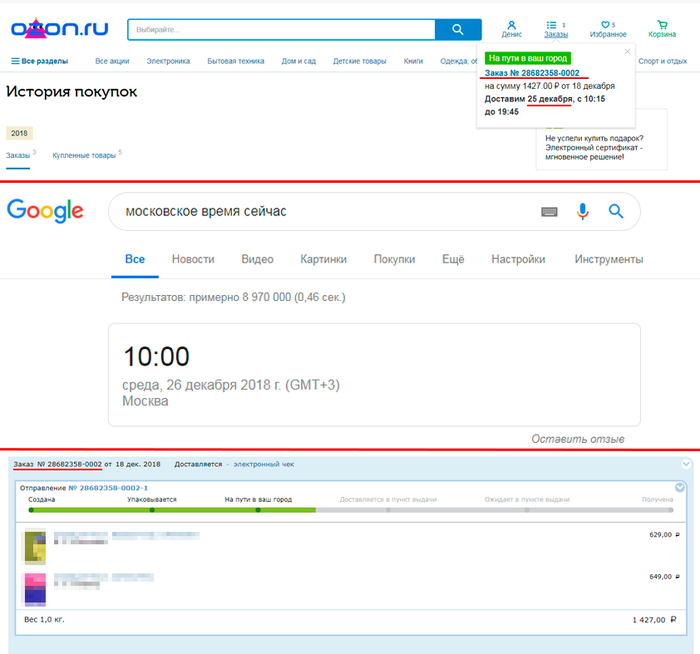Click Оставить отзыв feedback link

point(578,439)
